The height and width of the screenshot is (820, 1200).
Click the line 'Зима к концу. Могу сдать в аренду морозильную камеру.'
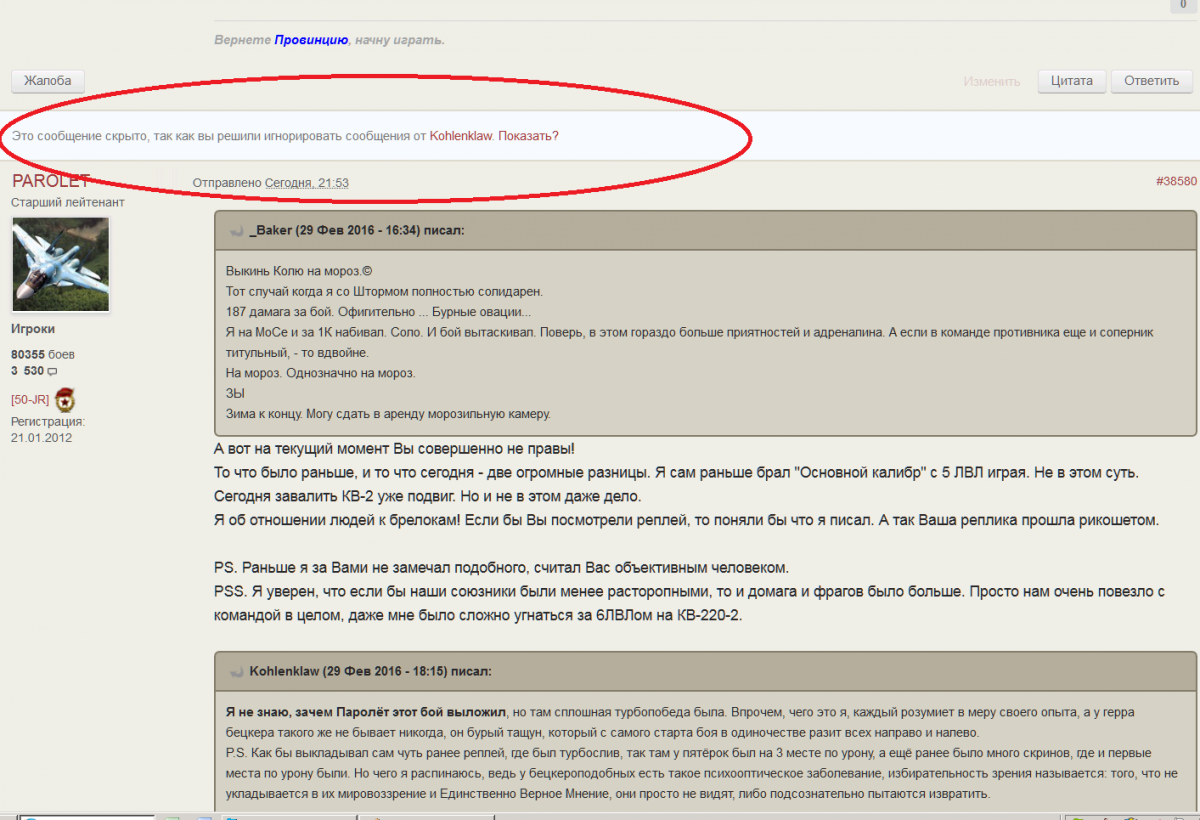[x=388, y=414]
